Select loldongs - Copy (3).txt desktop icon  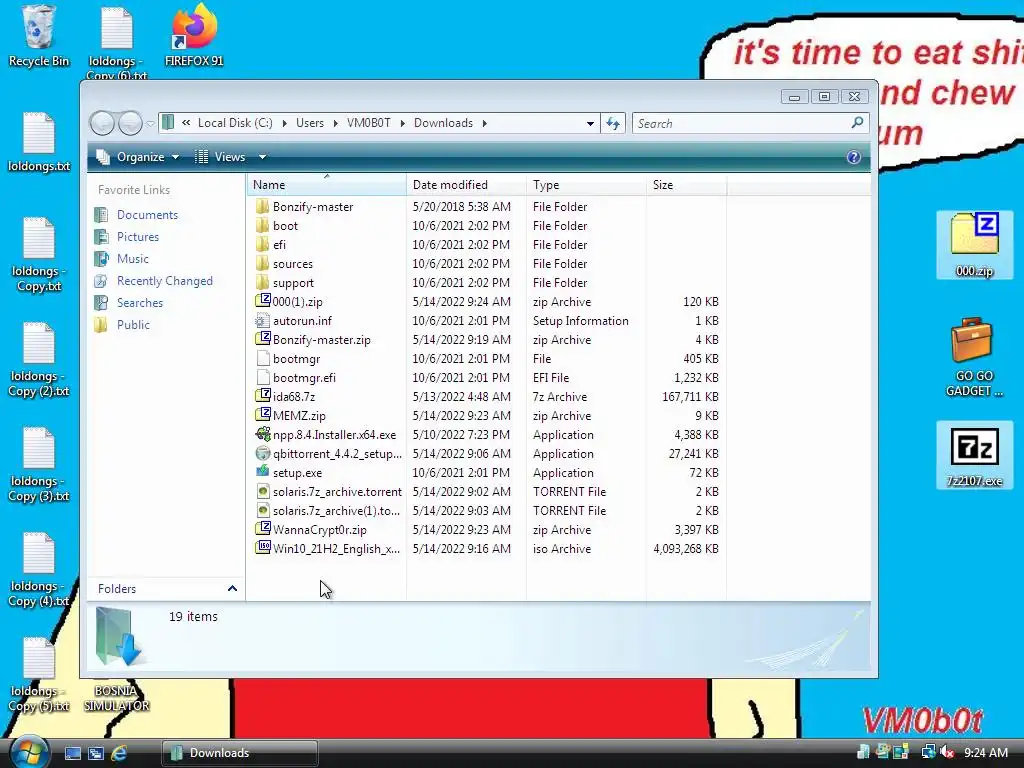39,464
